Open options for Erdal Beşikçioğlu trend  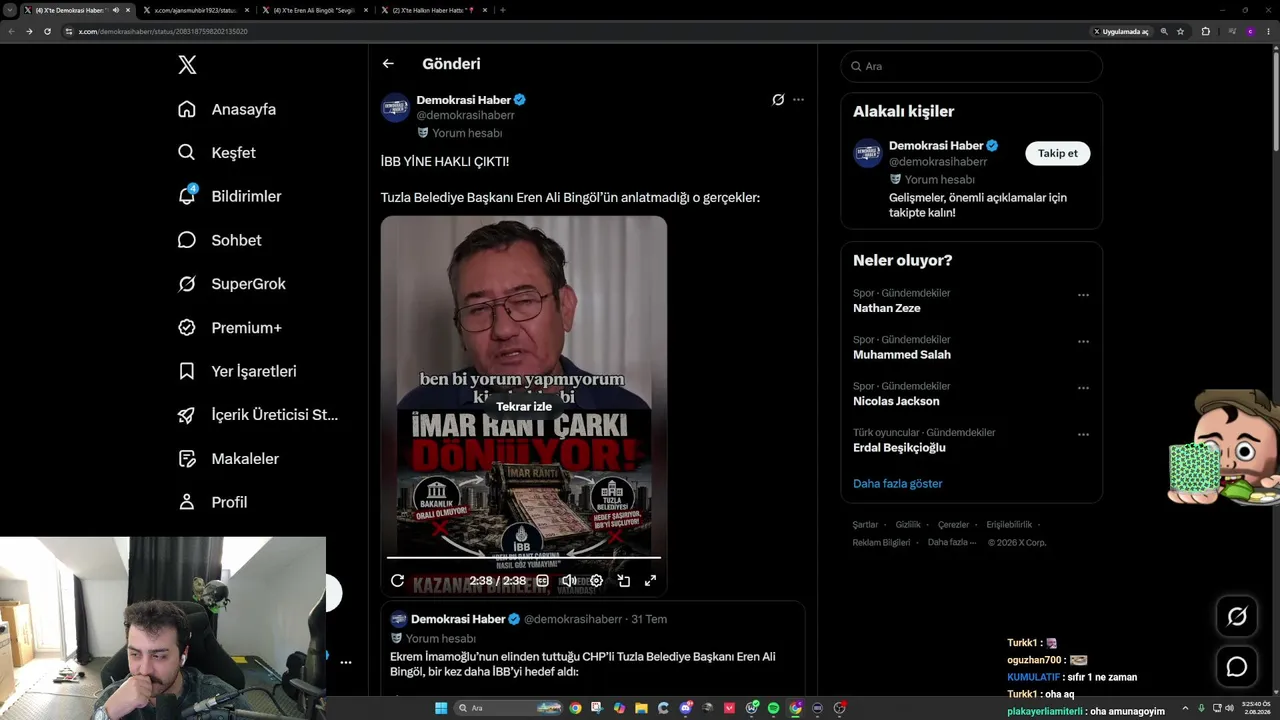tap(1083, 435)
